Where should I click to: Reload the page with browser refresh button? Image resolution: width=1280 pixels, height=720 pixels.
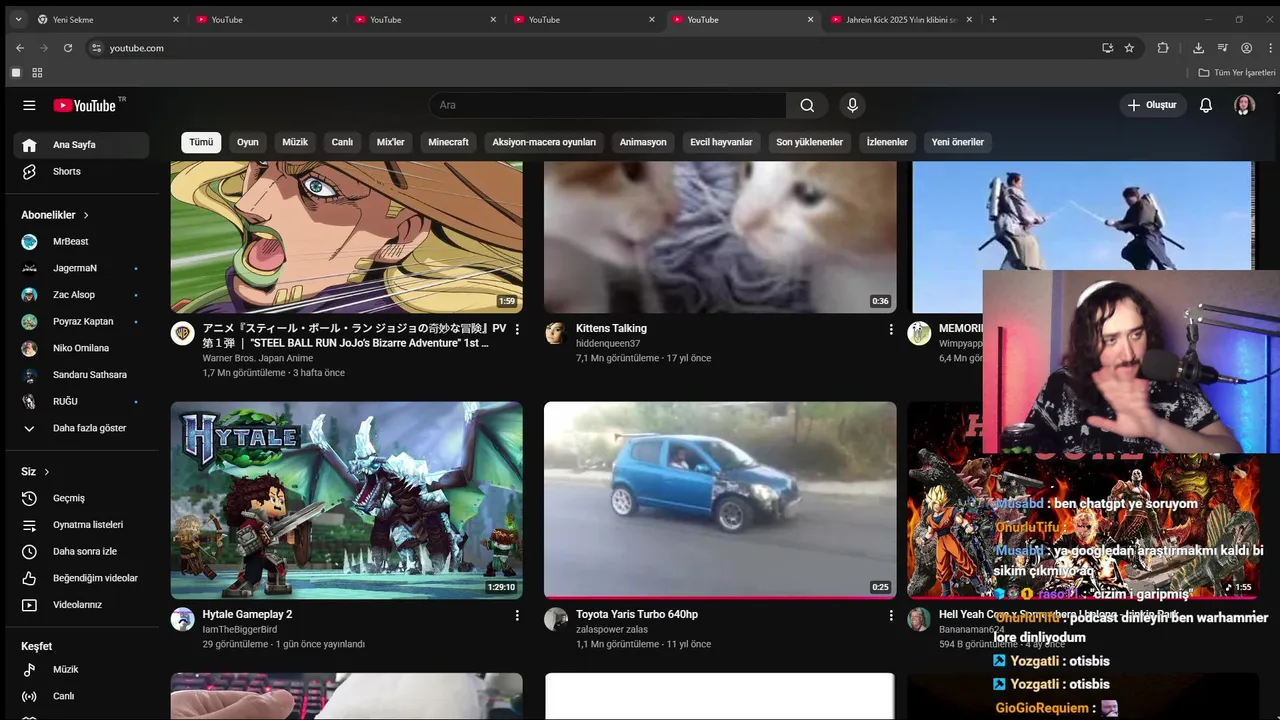point(68,48)
